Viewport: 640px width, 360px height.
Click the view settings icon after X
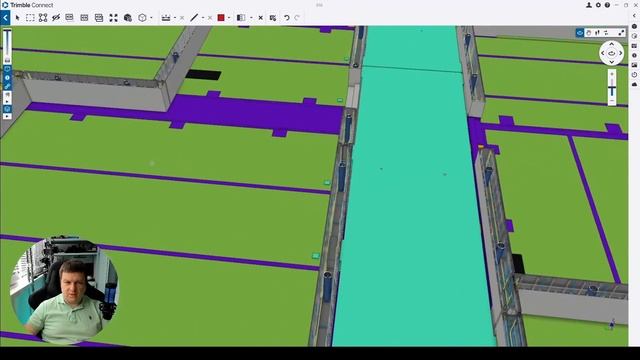(273, 18)
